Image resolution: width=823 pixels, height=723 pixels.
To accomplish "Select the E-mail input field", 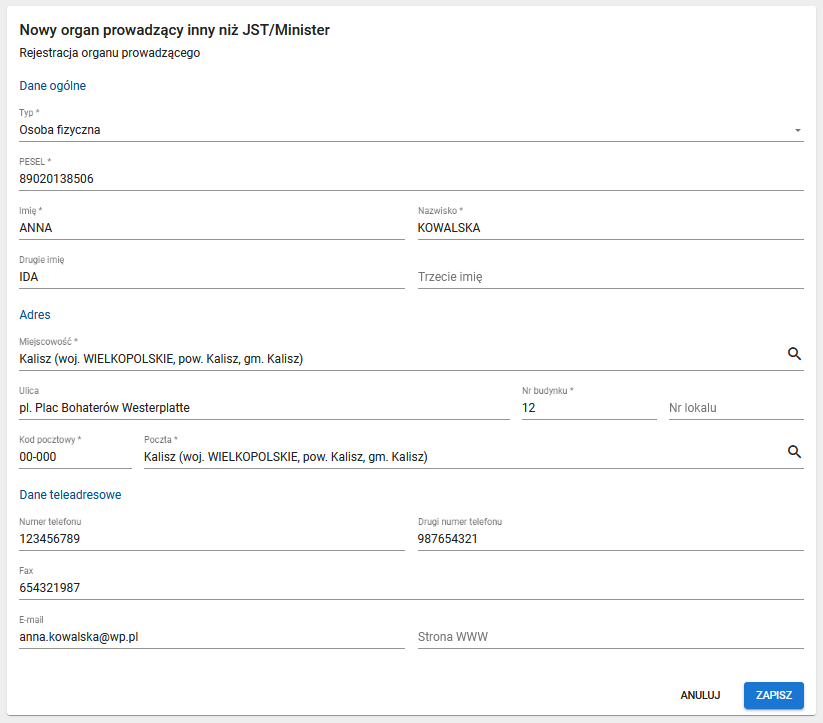I will (x=211, y=637).
